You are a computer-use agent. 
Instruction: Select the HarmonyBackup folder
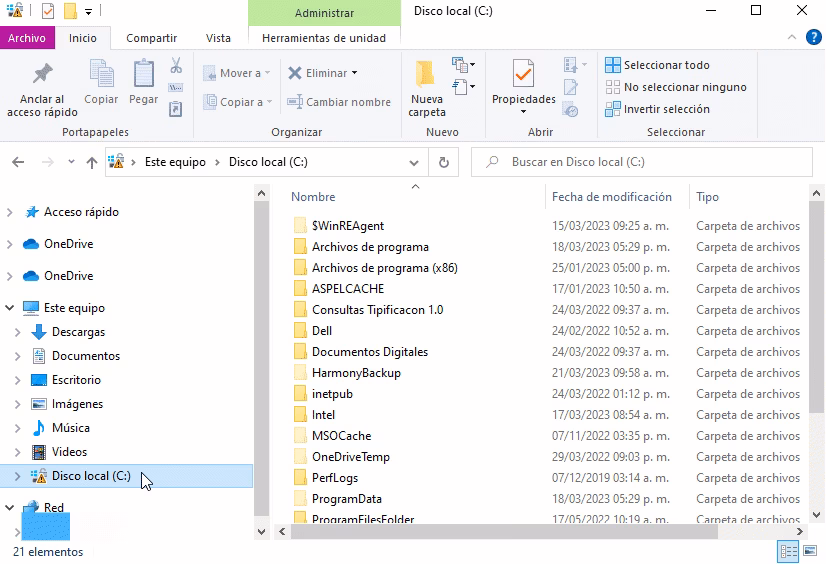pos(356,373)
